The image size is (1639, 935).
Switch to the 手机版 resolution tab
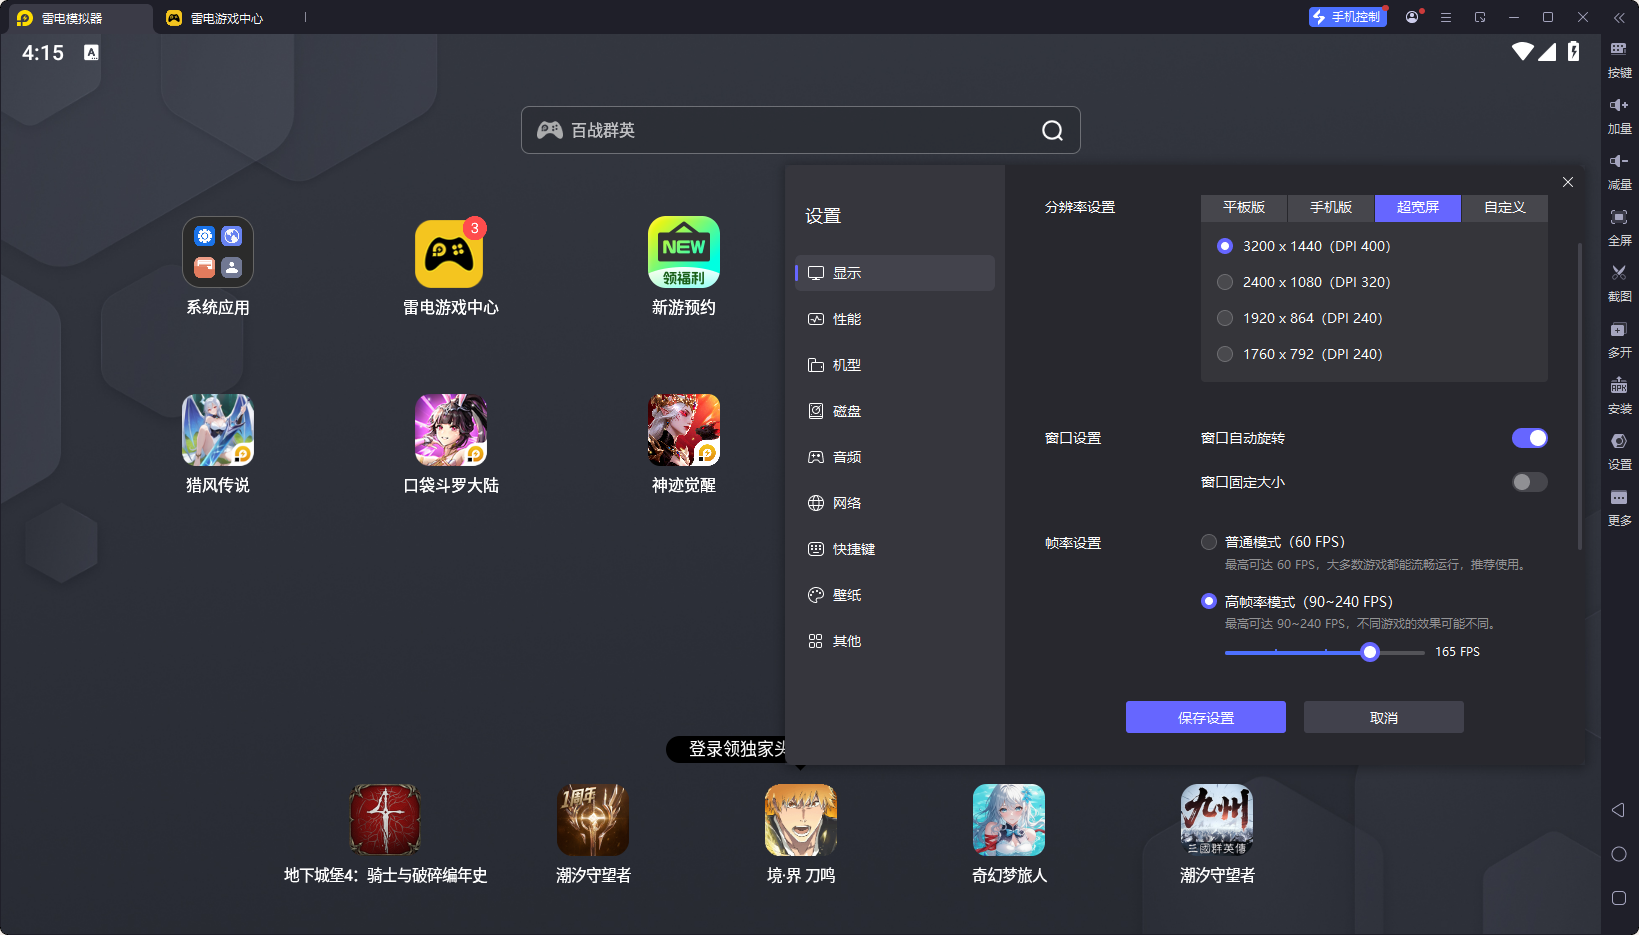(x=1331, y=207)
